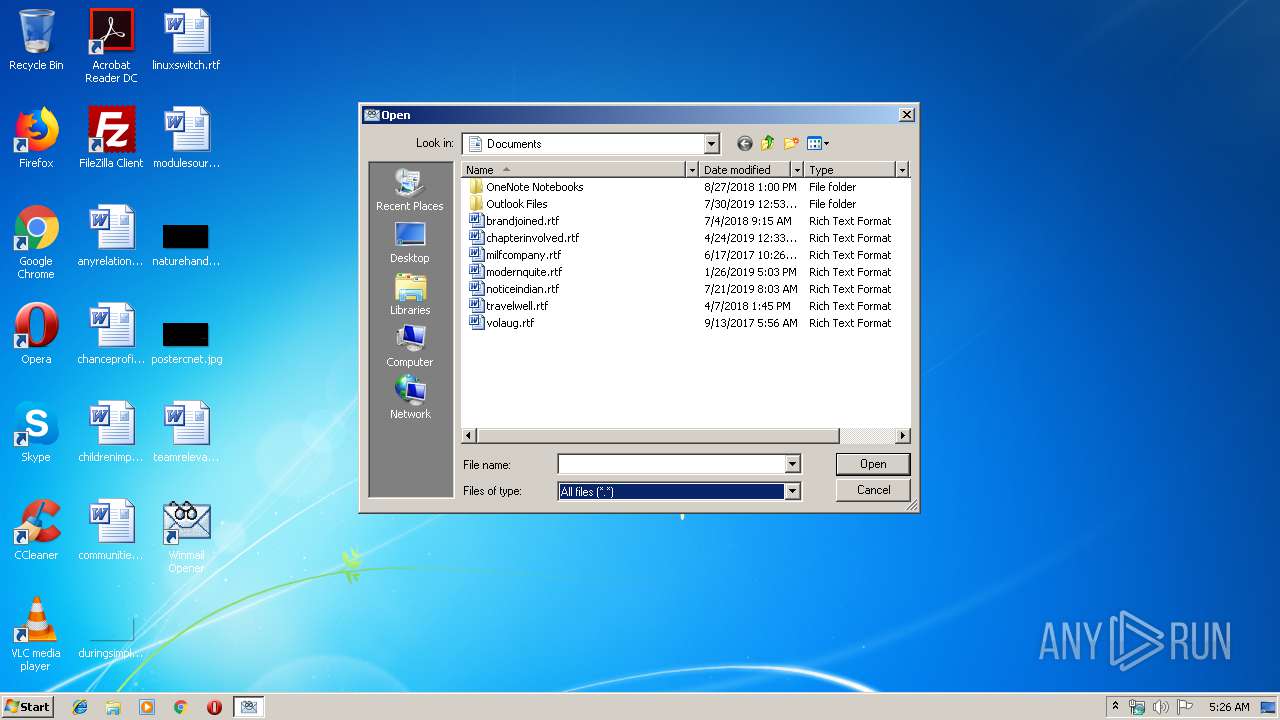This screenshot has height=720, width=1280.
Task: Select VLC media player desktop icon
Action: 36,634
